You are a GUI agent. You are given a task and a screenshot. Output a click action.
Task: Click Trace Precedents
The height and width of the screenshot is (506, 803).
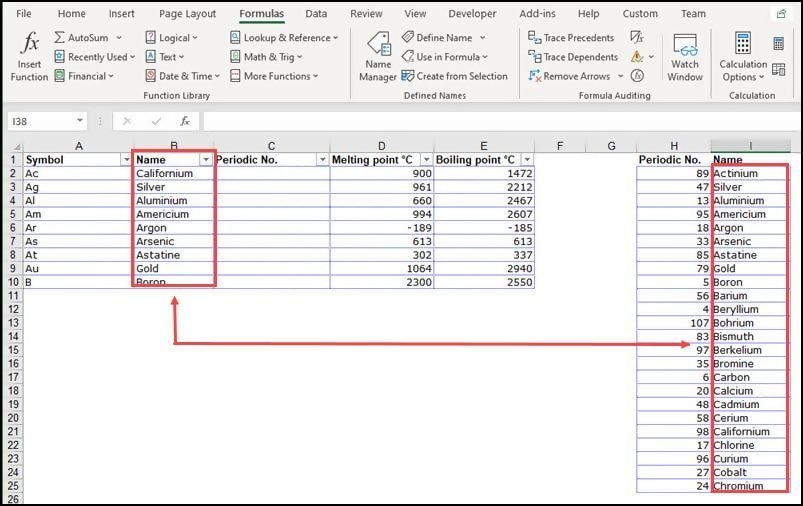(571, 37)
